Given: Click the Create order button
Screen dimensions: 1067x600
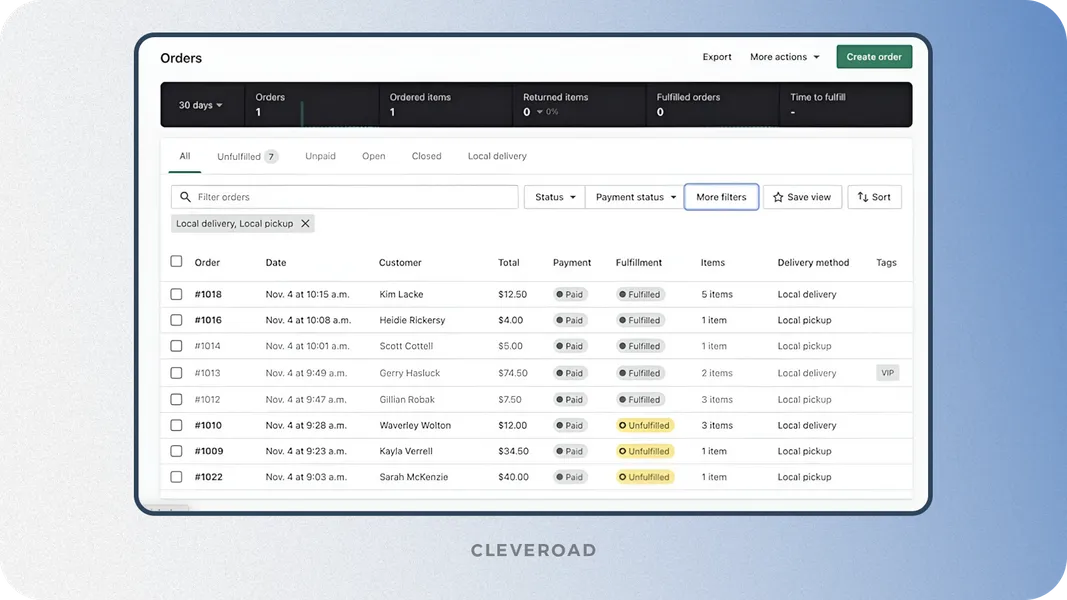Looking at the screenshot, I should (874, 57).
